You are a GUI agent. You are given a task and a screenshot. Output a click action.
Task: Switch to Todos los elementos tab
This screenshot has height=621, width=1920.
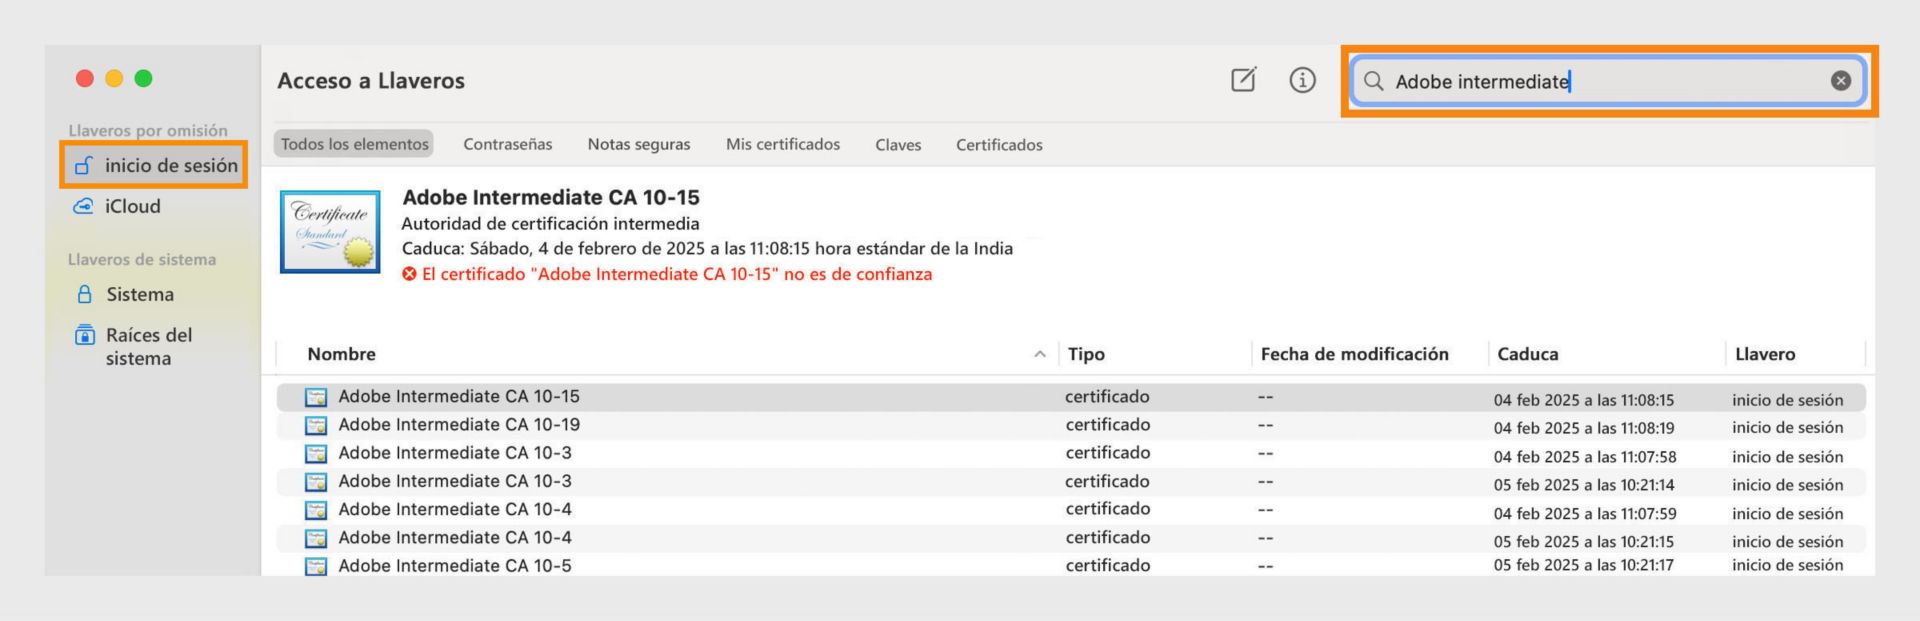click(x=354, y=144)
